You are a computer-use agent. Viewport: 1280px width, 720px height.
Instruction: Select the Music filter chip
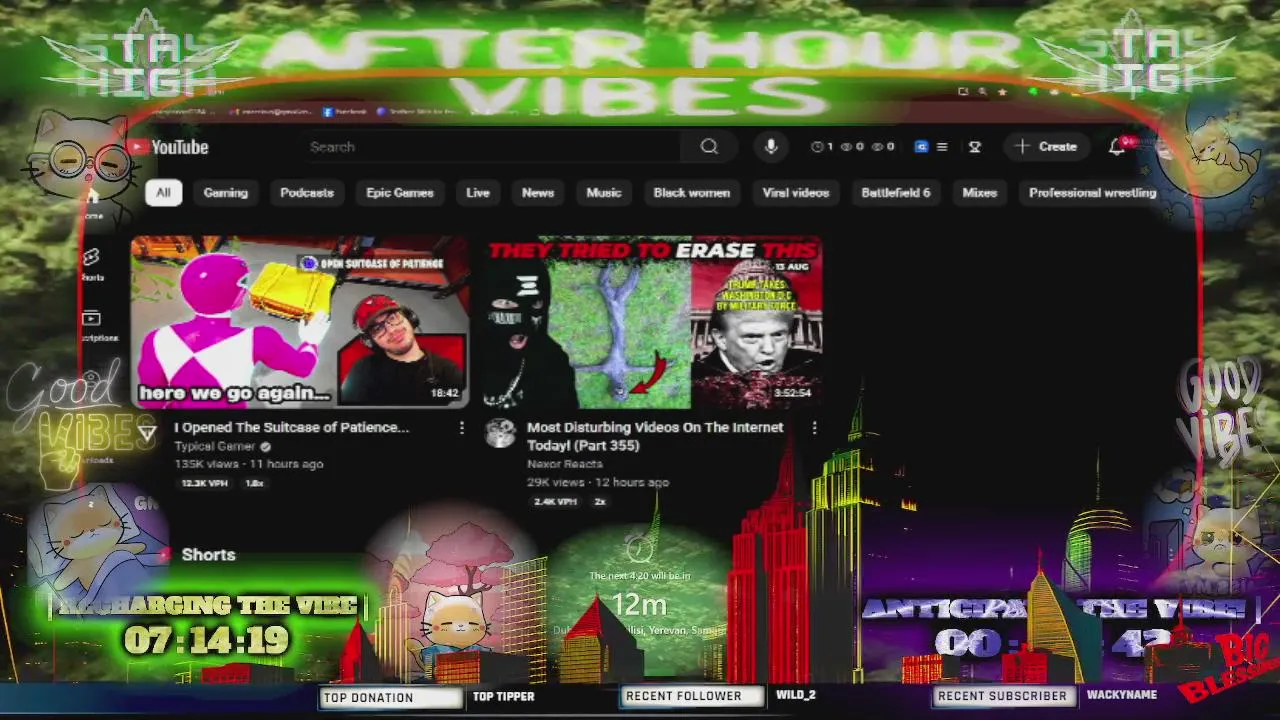click(x=604, y=193)
